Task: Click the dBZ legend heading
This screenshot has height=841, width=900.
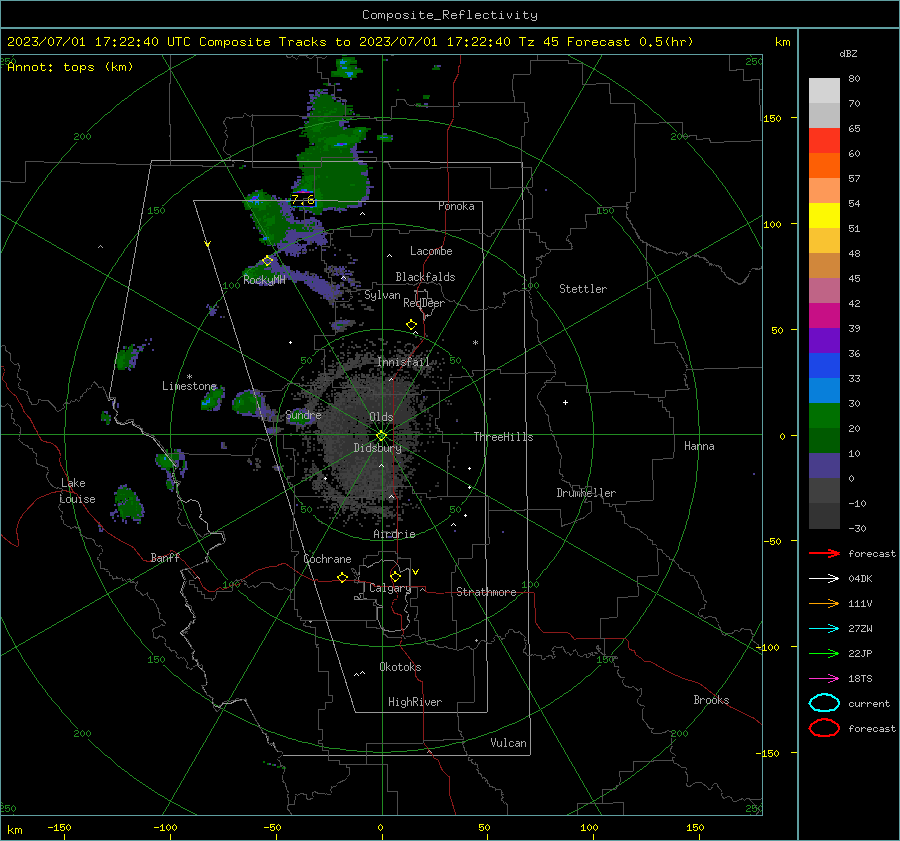Action: click(x=848, y=53)
